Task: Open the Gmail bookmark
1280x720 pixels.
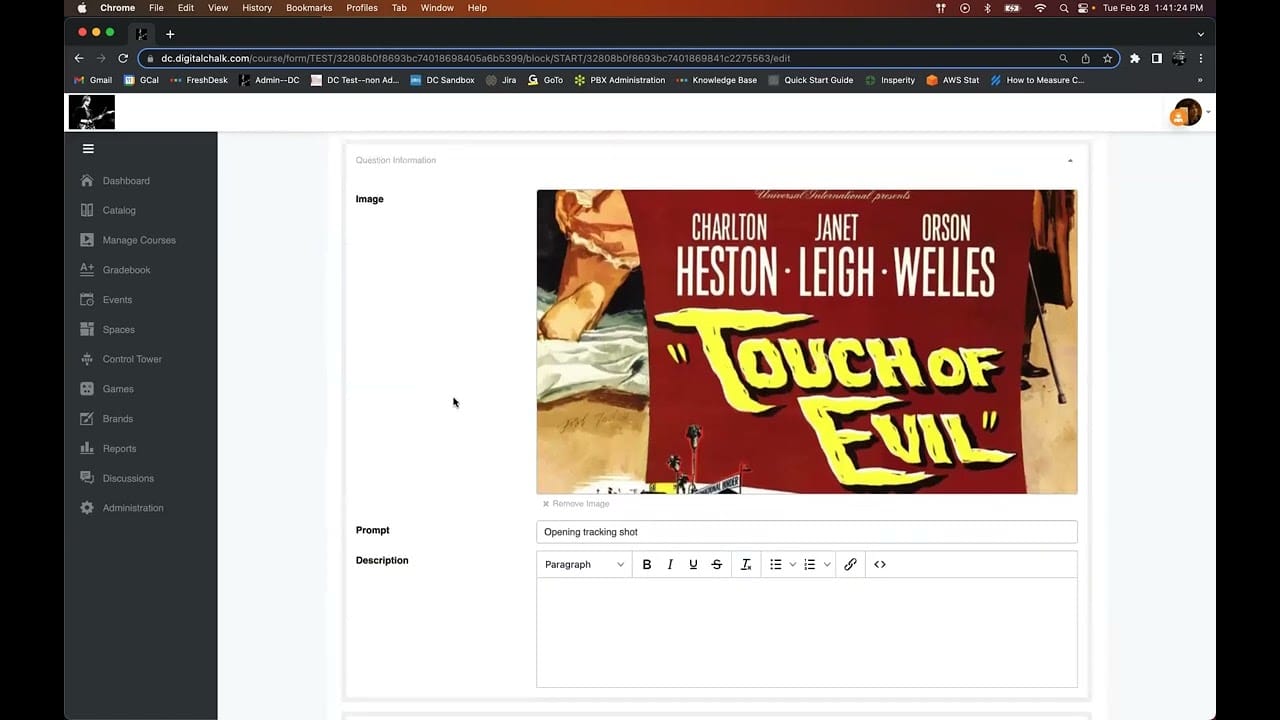Action: click(93, 80)
